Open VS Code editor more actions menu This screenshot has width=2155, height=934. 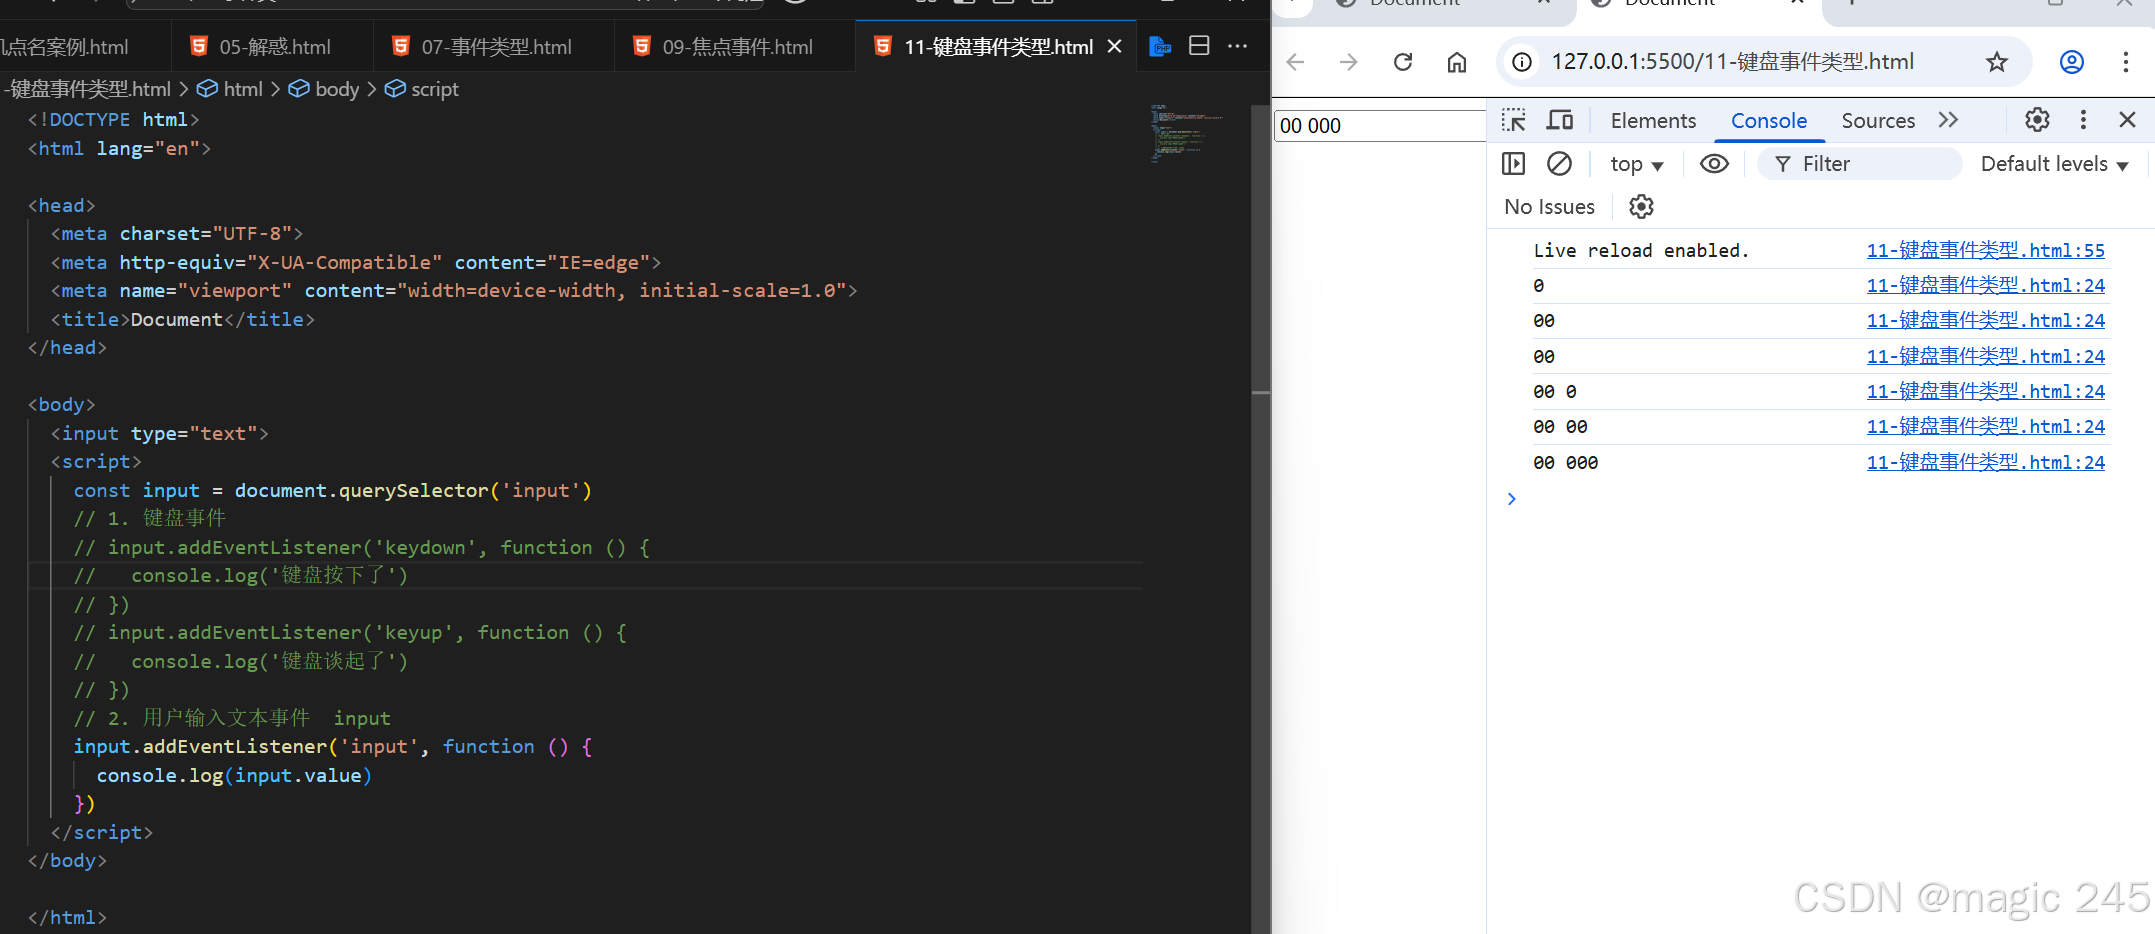(1237, 46)
